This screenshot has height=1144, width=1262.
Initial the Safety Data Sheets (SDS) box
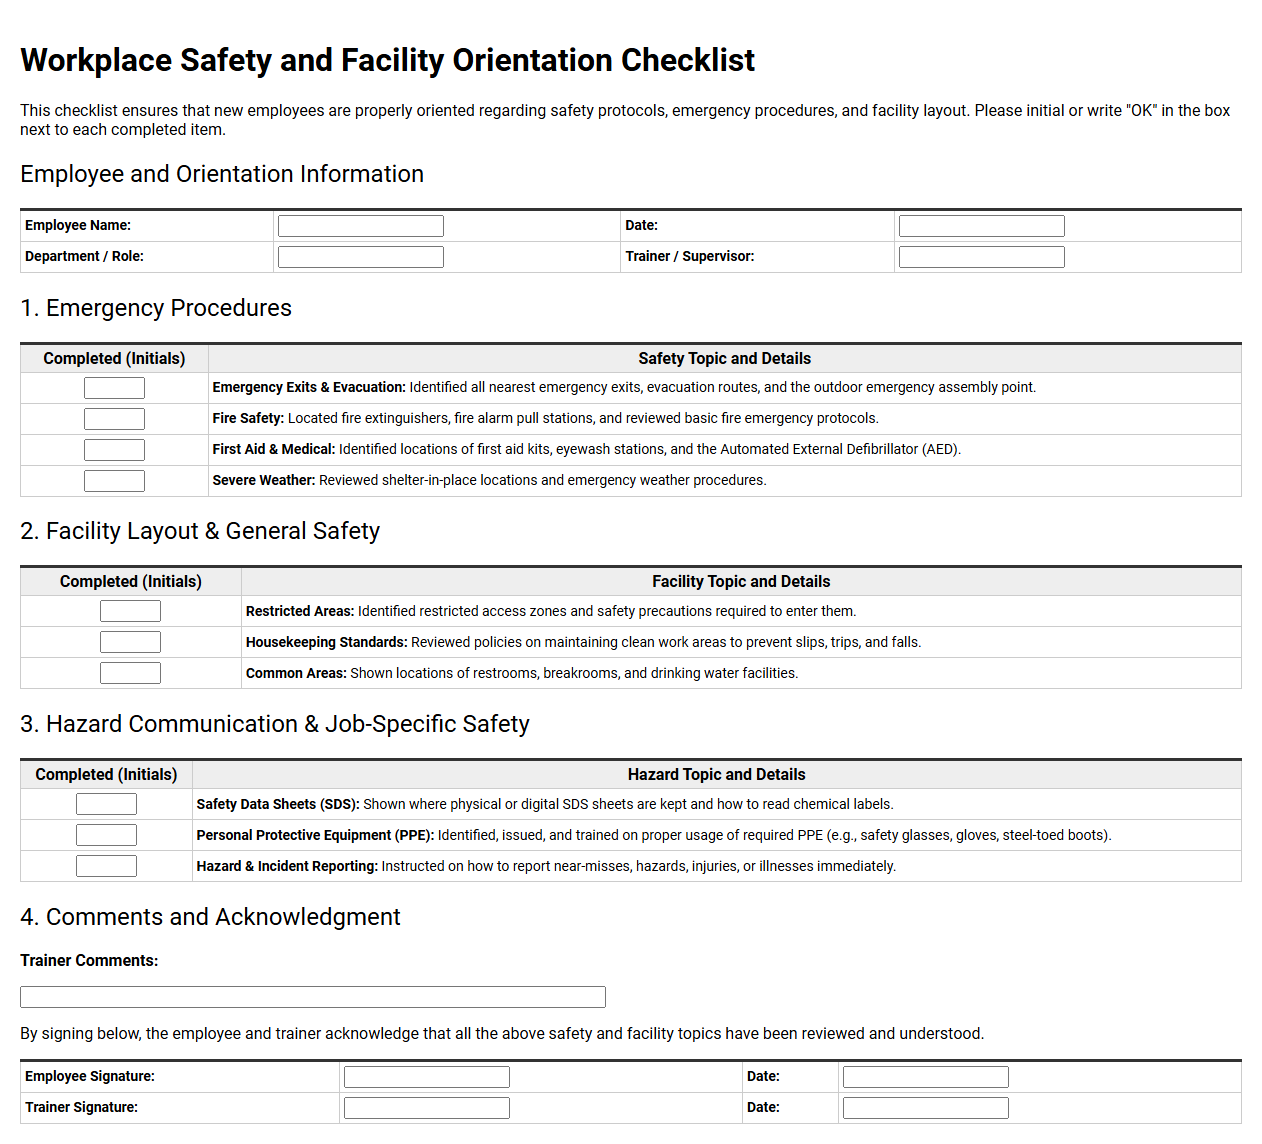[x=106, y=804]
